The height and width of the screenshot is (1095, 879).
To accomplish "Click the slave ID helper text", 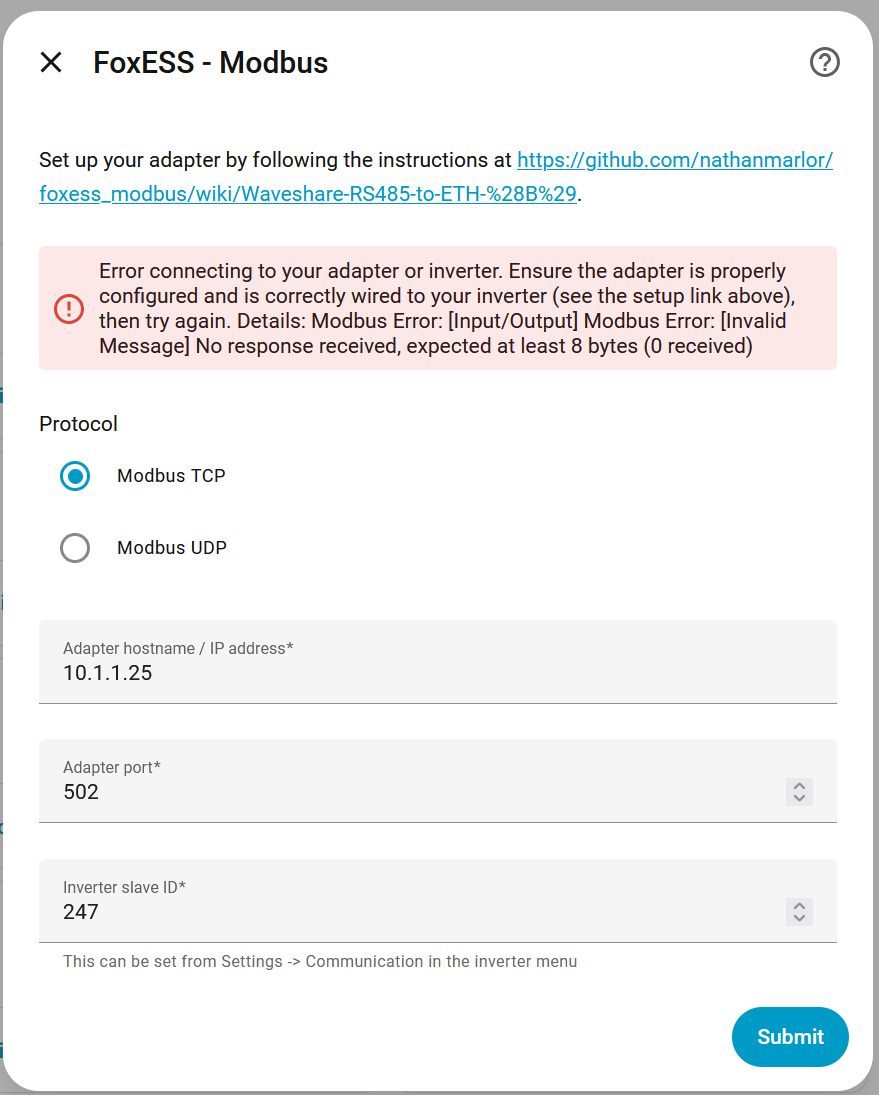I will pyautogui.click(x=320, y=962).
